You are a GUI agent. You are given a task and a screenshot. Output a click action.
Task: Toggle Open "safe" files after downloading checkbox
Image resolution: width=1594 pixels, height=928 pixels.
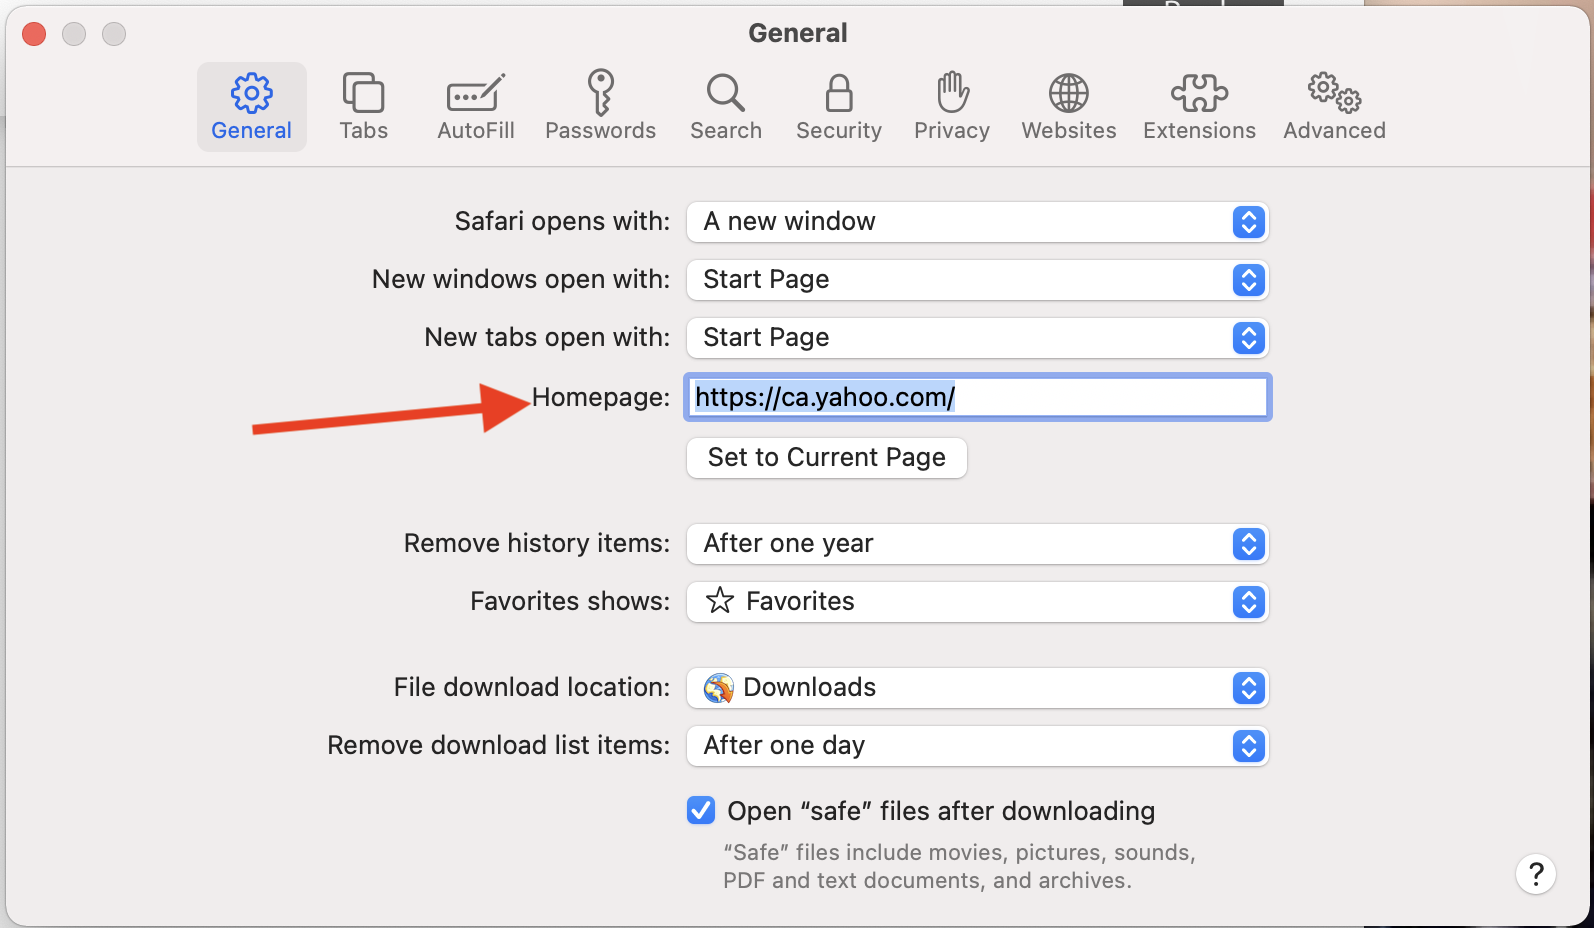(x=701, y=810)
